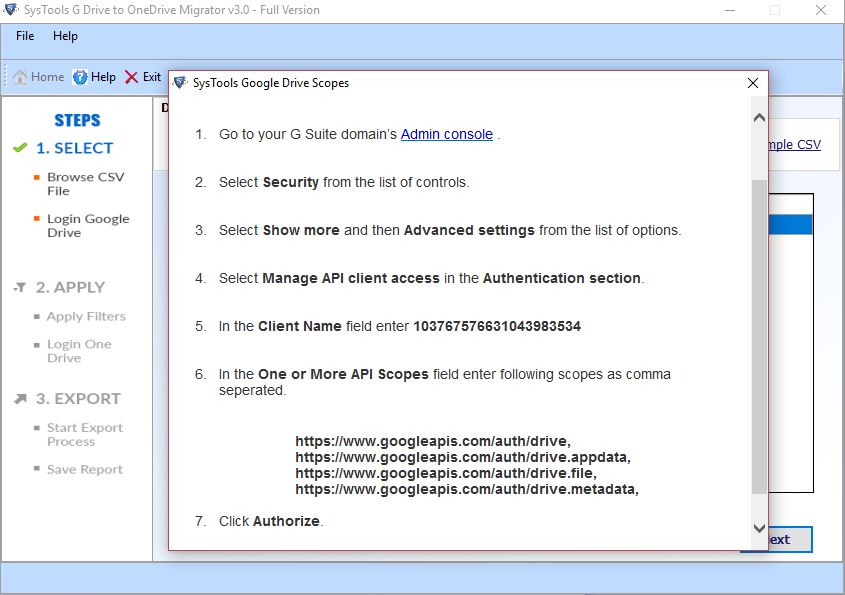This screenshot has width=845, height=595.
Task: Click the filter funnel icon beside 2. APPLY
Action: 20,287
